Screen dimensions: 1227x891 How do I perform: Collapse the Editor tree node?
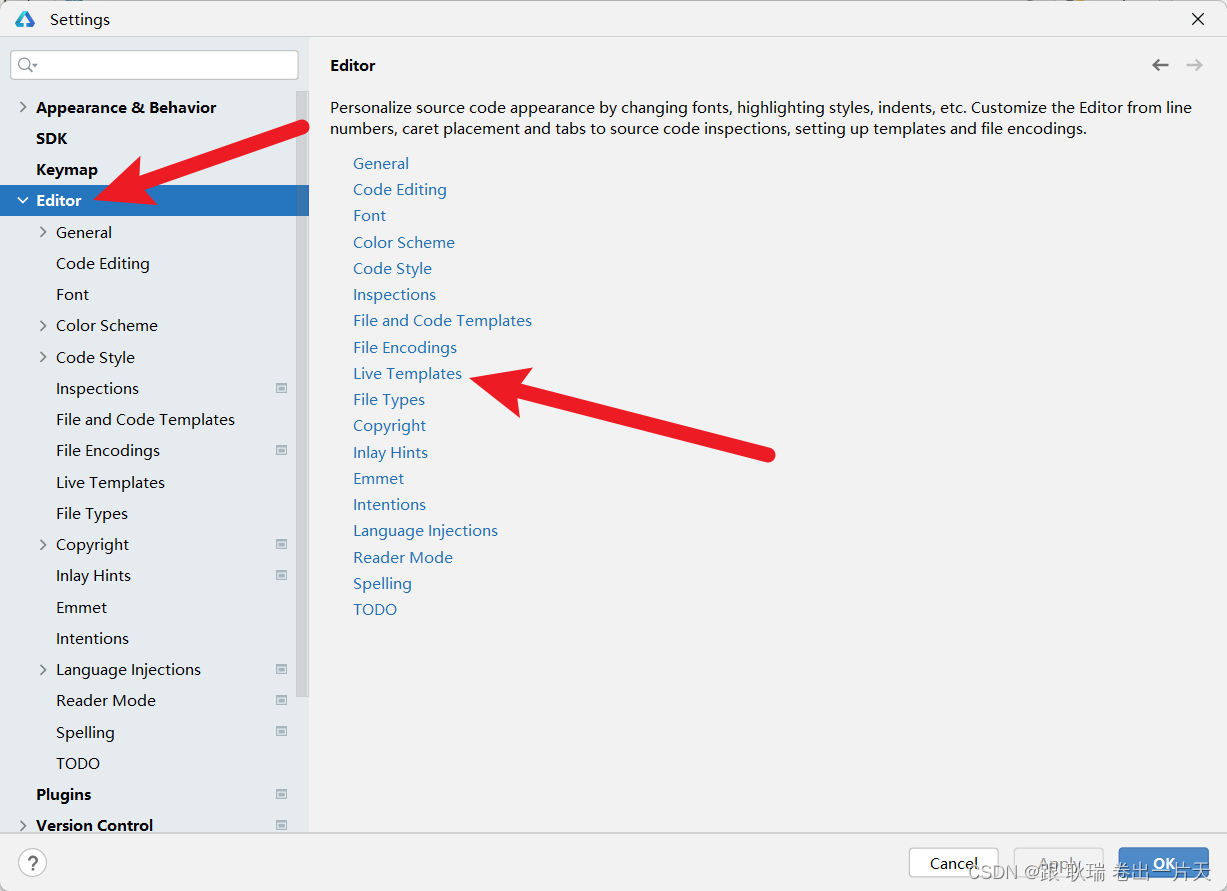pyautogui.click(x=23, y=200)
